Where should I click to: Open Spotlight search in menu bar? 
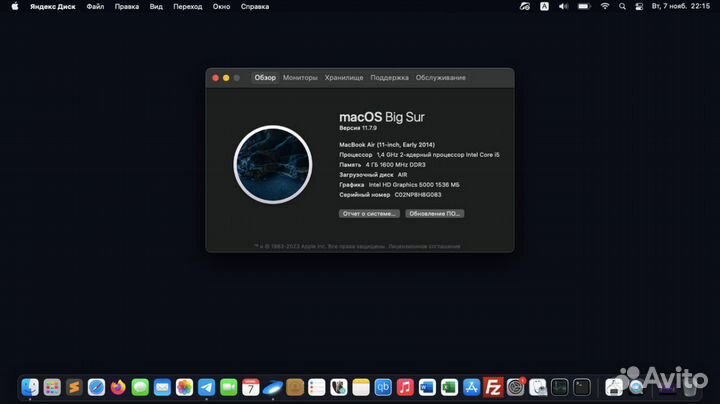(x=622, y=6)
